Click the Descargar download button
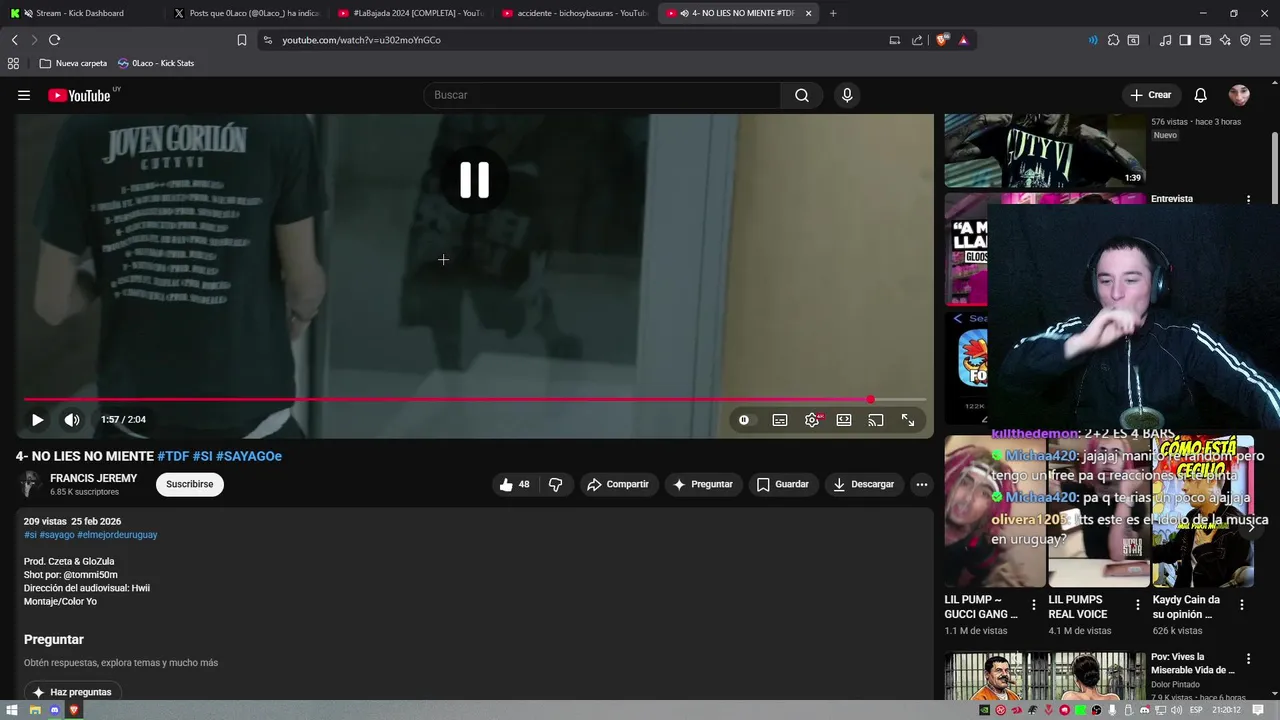Screen dimensions: 1280x720 (x=864, y=484)
